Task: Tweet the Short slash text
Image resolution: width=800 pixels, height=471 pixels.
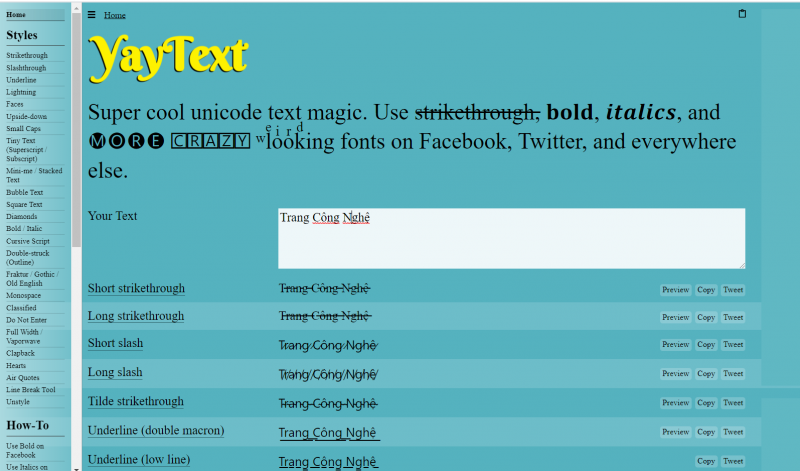Action: point(733,344)
